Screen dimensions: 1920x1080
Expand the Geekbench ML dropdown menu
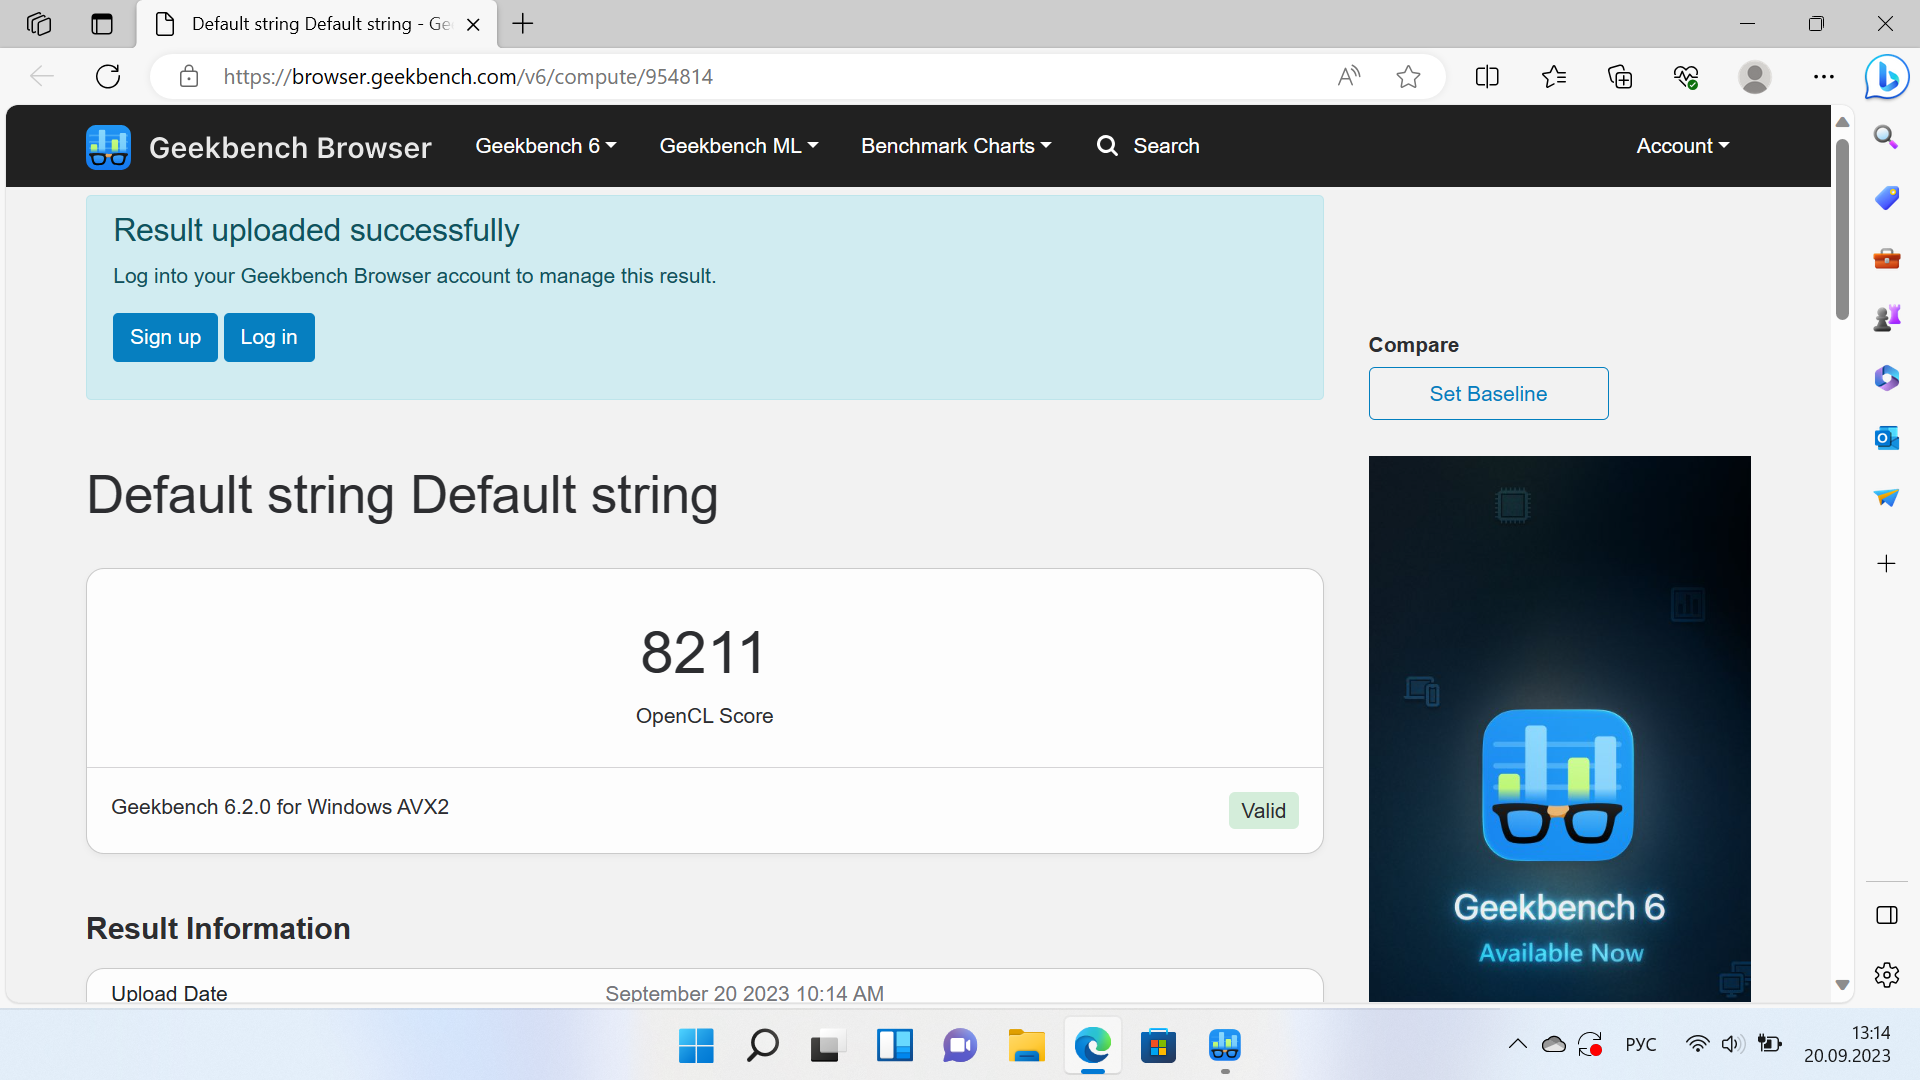tap(738, 146)
